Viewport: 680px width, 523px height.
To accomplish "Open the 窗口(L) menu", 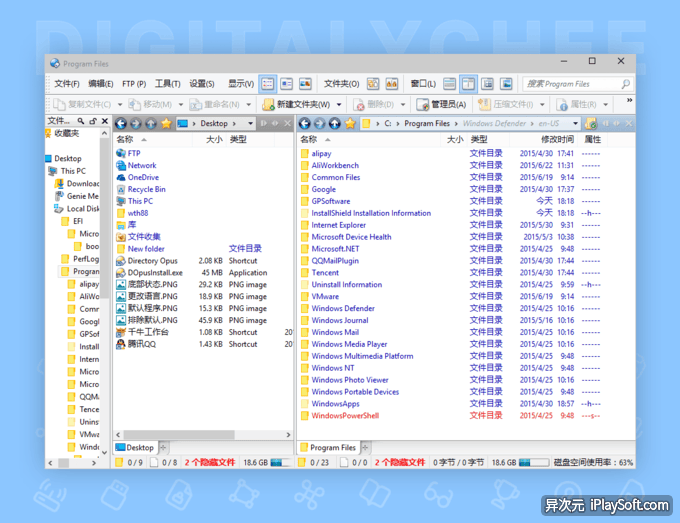I will pos(423,84).
